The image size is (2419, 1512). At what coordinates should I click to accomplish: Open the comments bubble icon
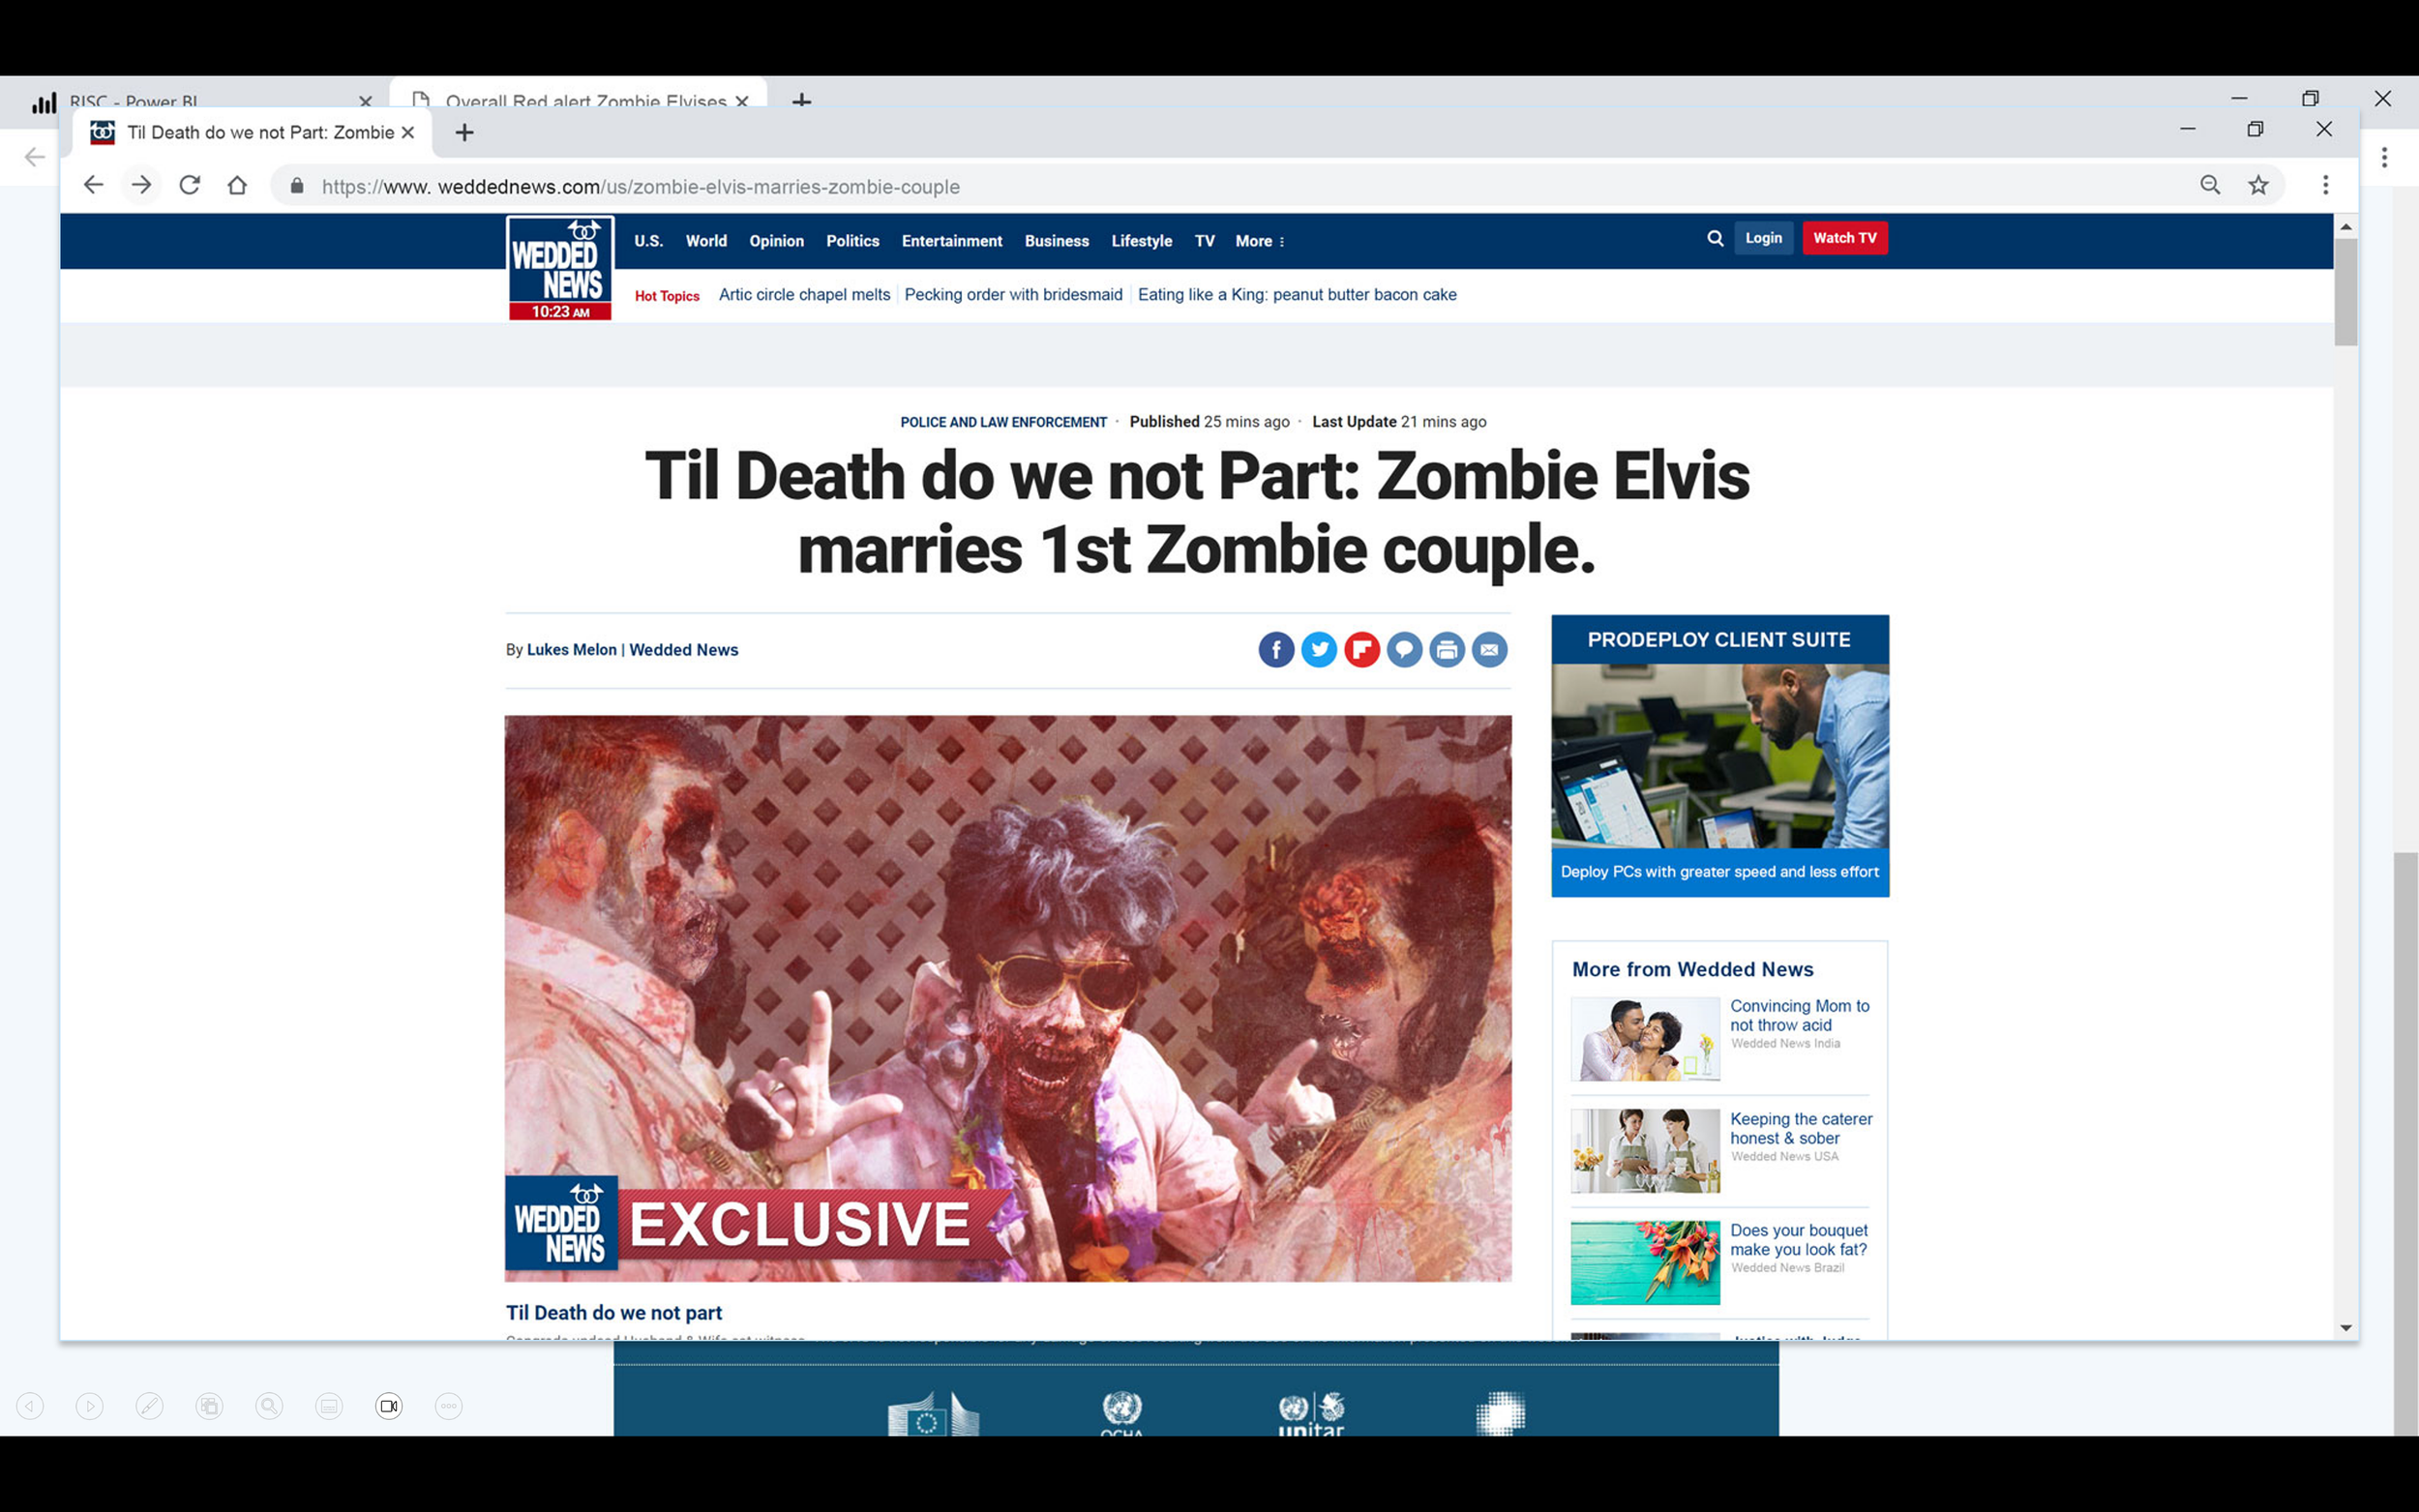pyautogui.click(x=1404, y=650)
